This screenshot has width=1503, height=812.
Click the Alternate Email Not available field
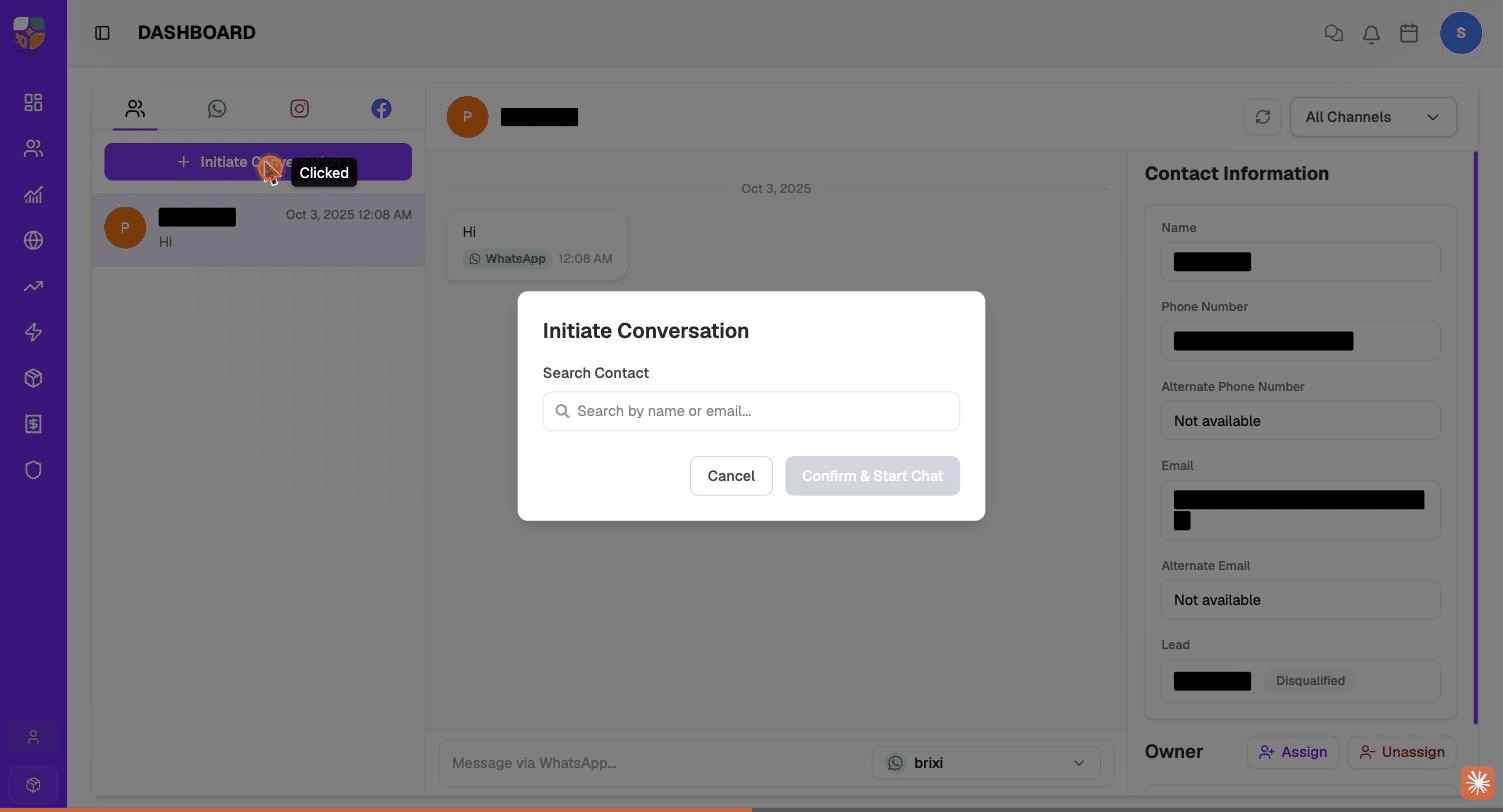pyautogui.click(x=1300, y=600)
